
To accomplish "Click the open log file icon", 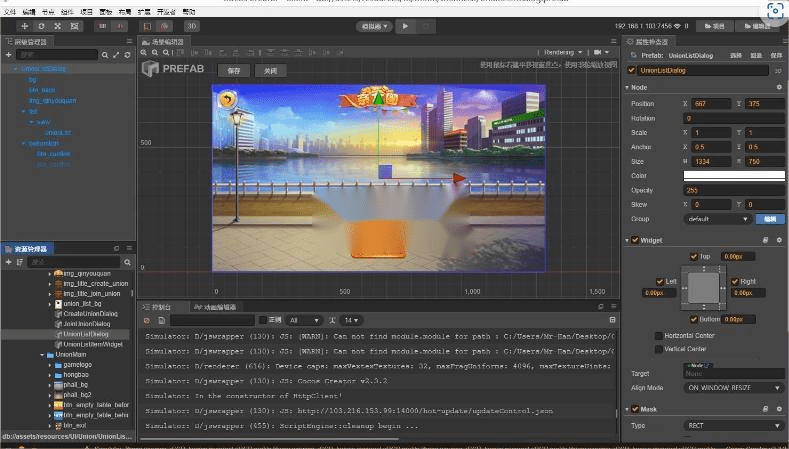I will pyautogui.click(x=162, y=320).
